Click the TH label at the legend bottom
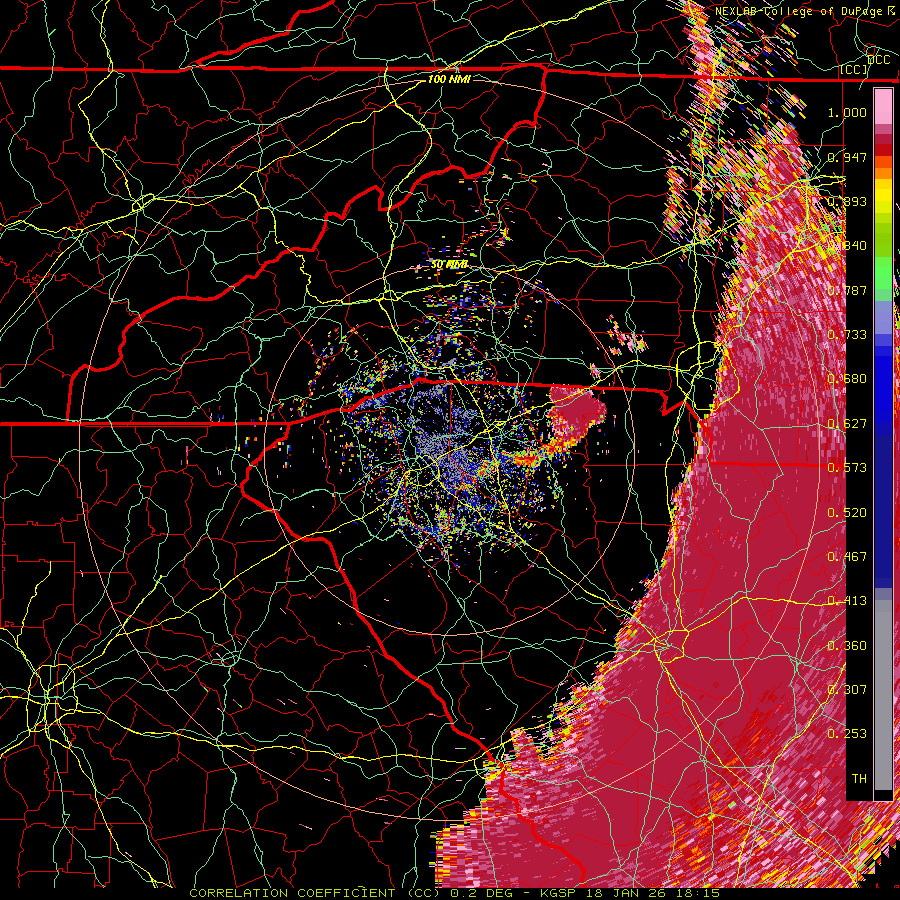The image size is (900, 900). coord(859,778)
